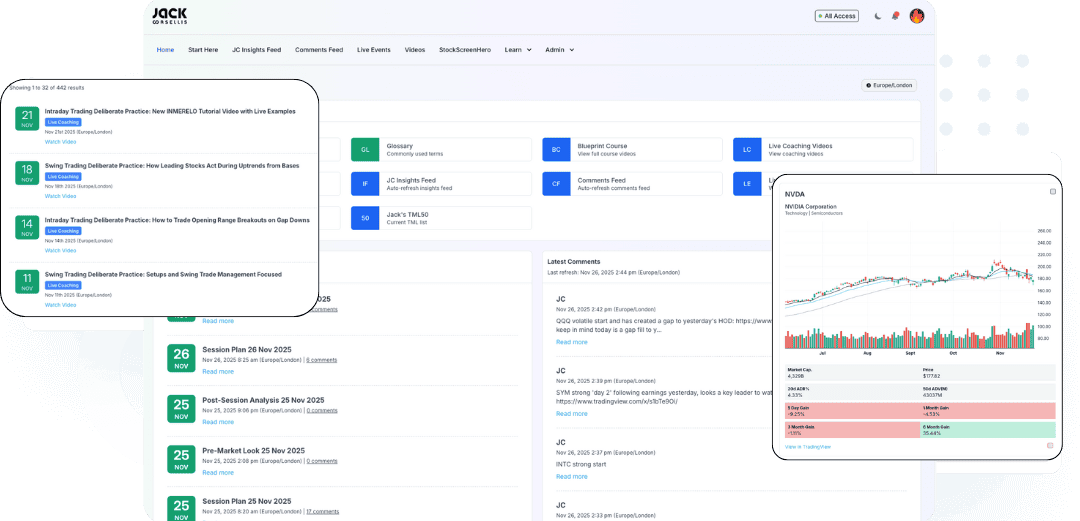Screen dimensions: 1080x521
Task: Click the Price $177.82 cell
Action: click(x=988, y=373)
